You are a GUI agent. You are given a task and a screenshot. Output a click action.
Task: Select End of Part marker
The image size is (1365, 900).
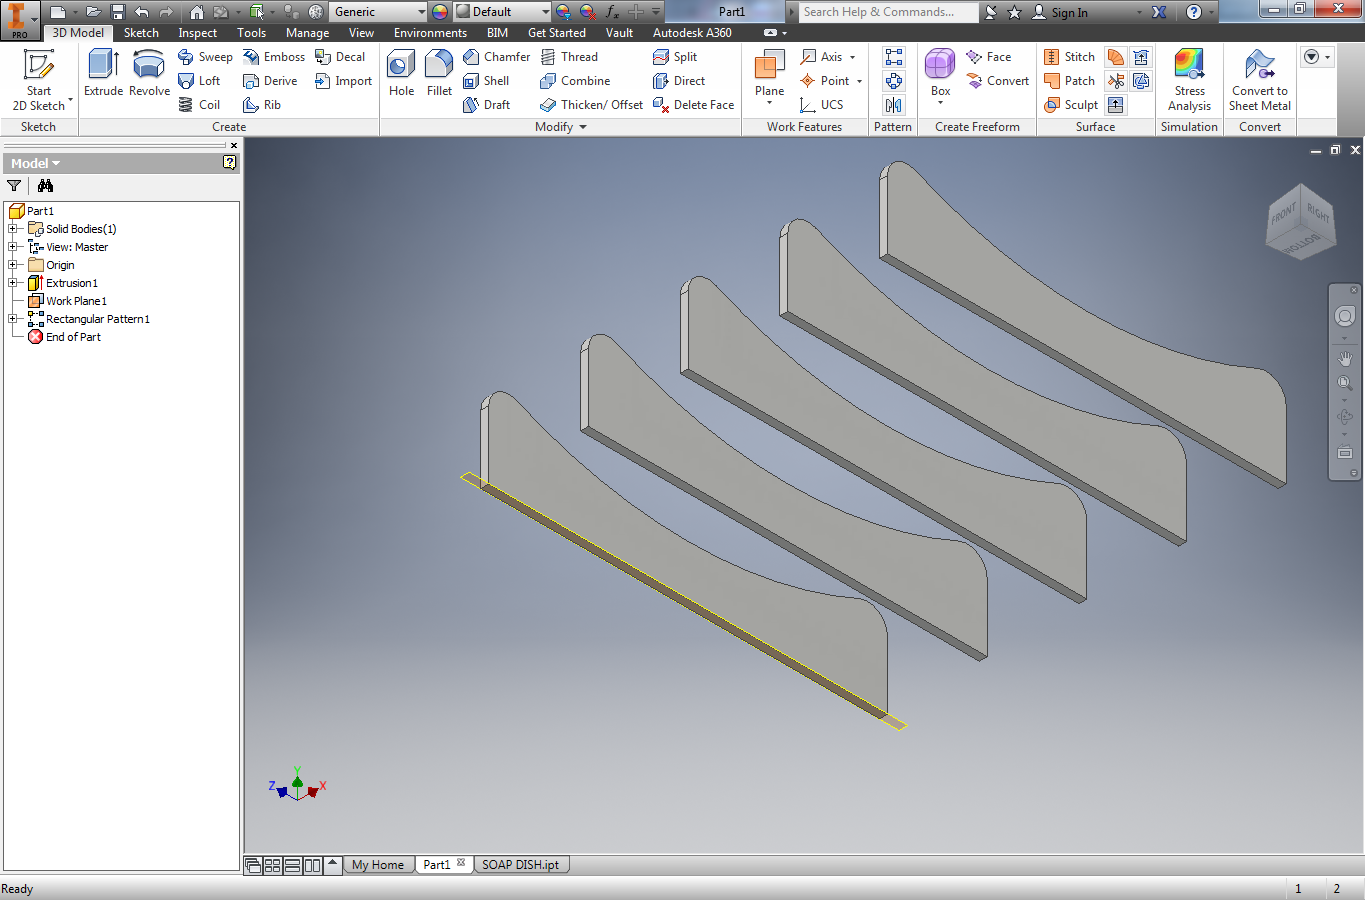pyautogui.click(x=64, y=337)
